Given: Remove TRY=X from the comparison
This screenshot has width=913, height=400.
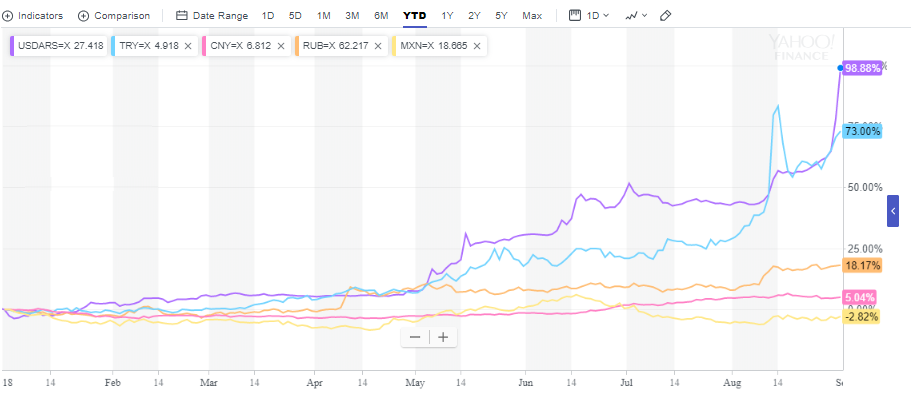Looking at the screenshot, I should (x=188, y=46).
